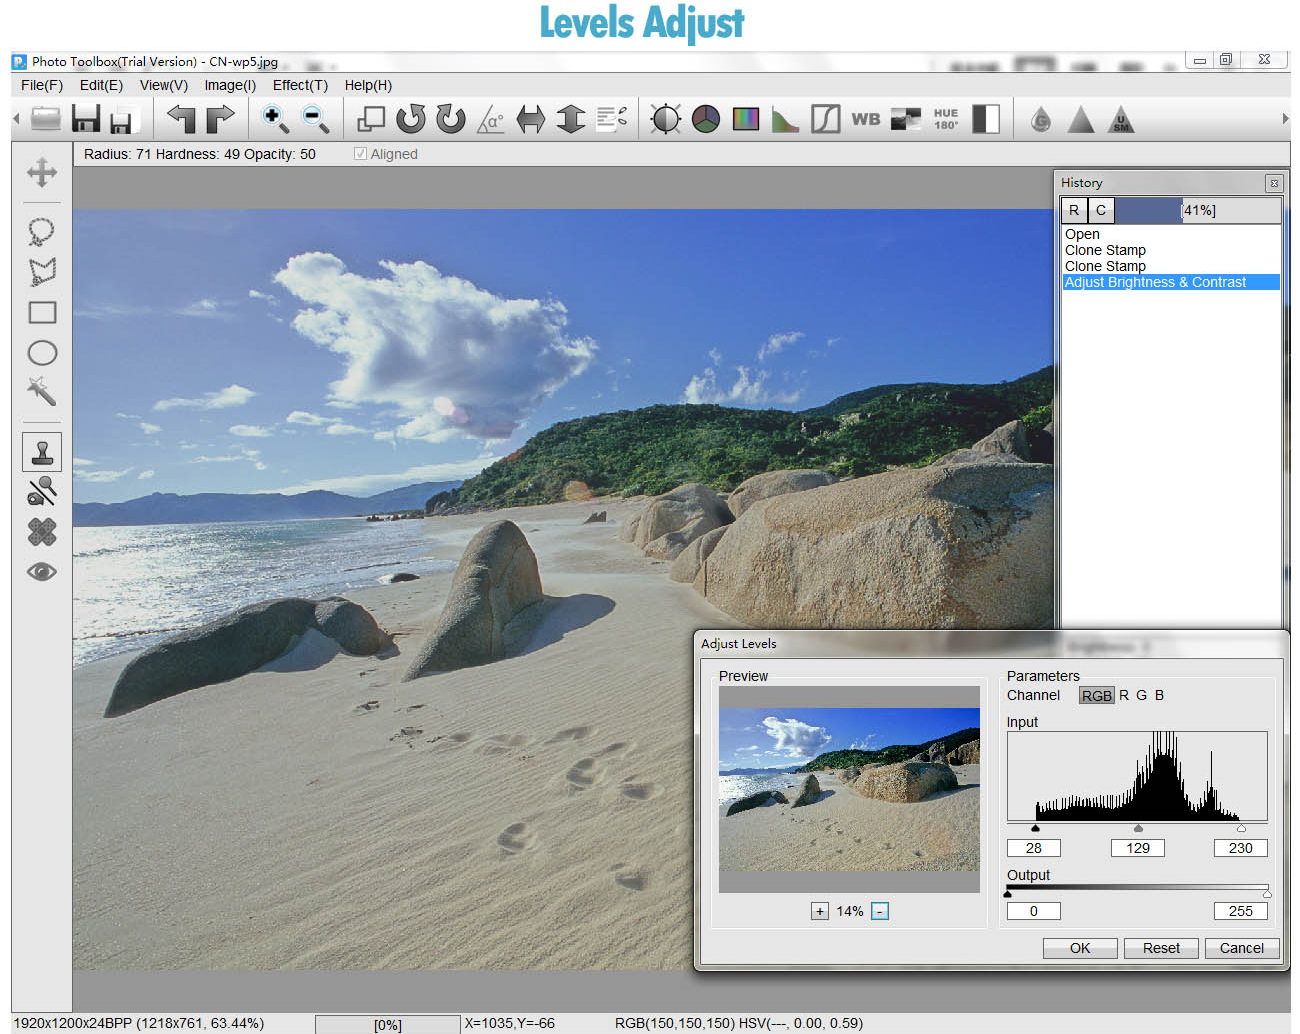Expand toolbar with right overflow arrow
Viewport: 1300px width, 1034px height.
pos(1285,119)
